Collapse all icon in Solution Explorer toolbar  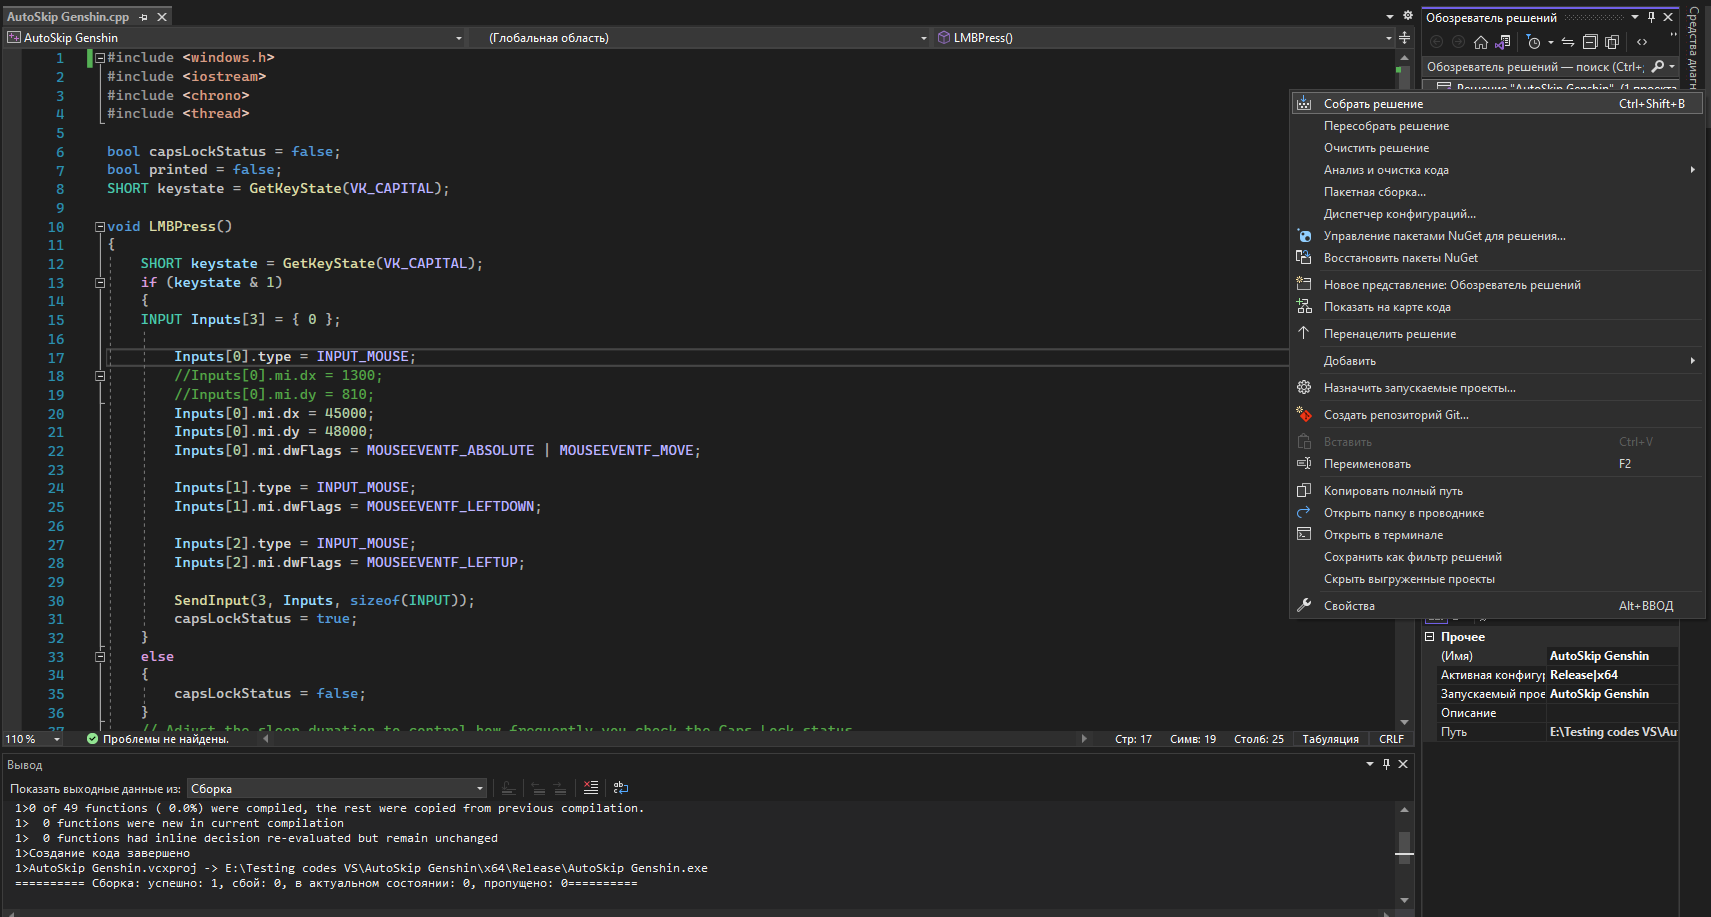1590,42
